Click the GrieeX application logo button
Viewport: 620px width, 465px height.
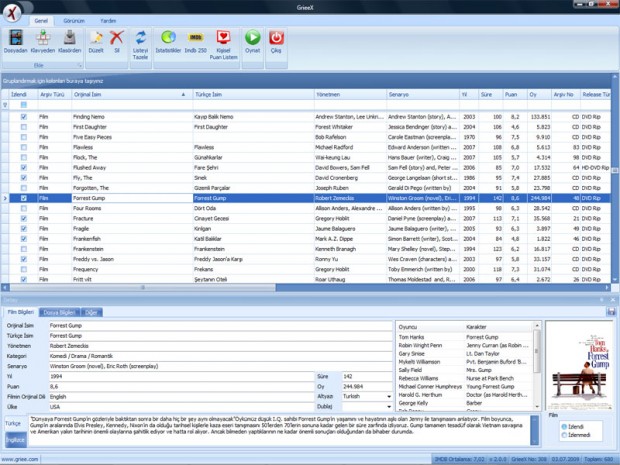[x=13, y=13]
